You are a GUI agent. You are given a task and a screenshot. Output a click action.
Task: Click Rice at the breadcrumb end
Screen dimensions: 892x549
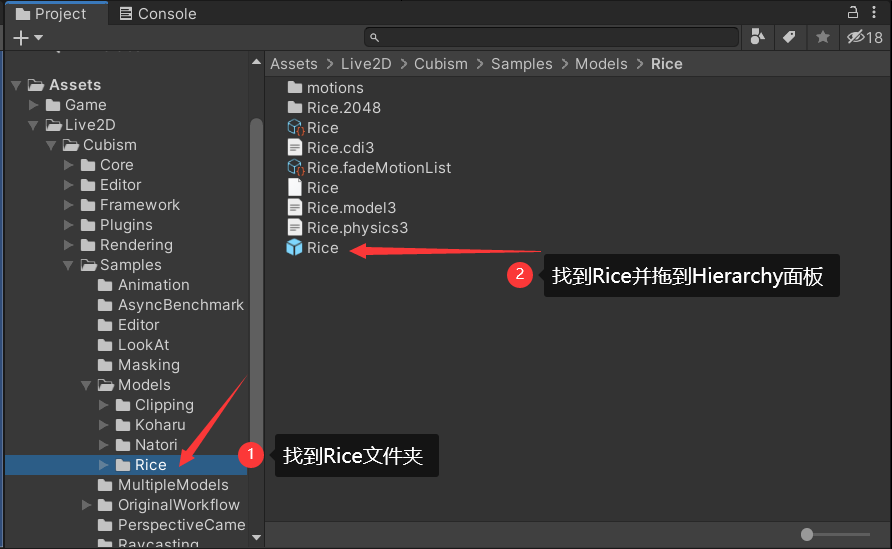pyautogui.click(x=666, y=64)
